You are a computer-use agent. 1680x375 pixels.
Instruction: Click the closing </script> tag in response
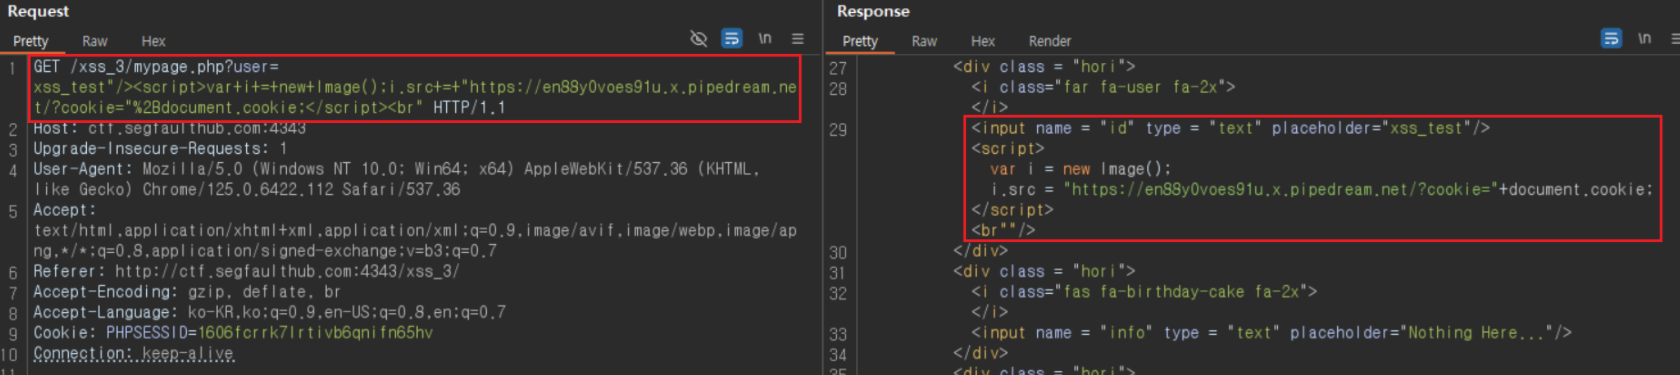(1012, 210)
